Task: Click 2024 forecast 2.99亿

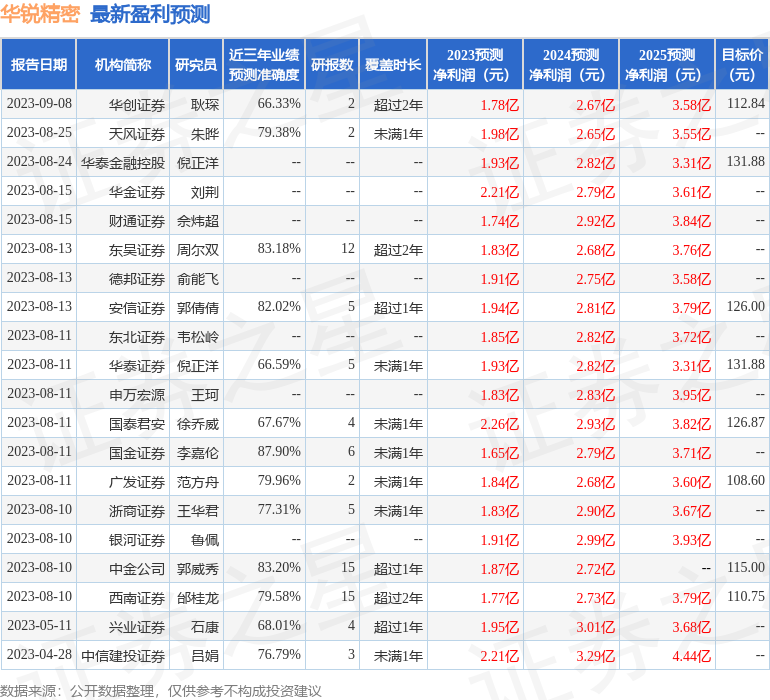Action: click(x=595, y=539)
